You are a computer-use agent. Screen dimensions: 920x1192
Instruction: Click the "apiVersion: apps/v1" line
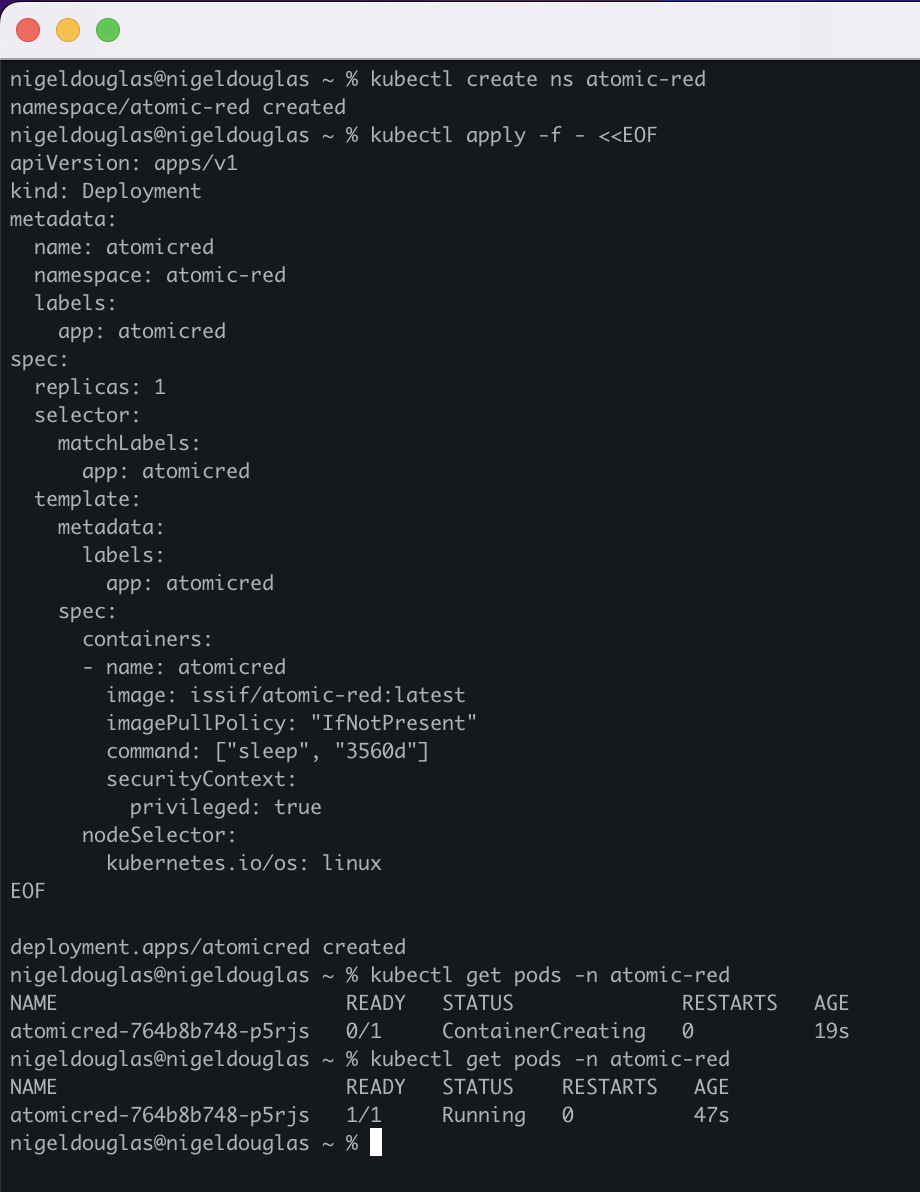(x=124, y=163)
